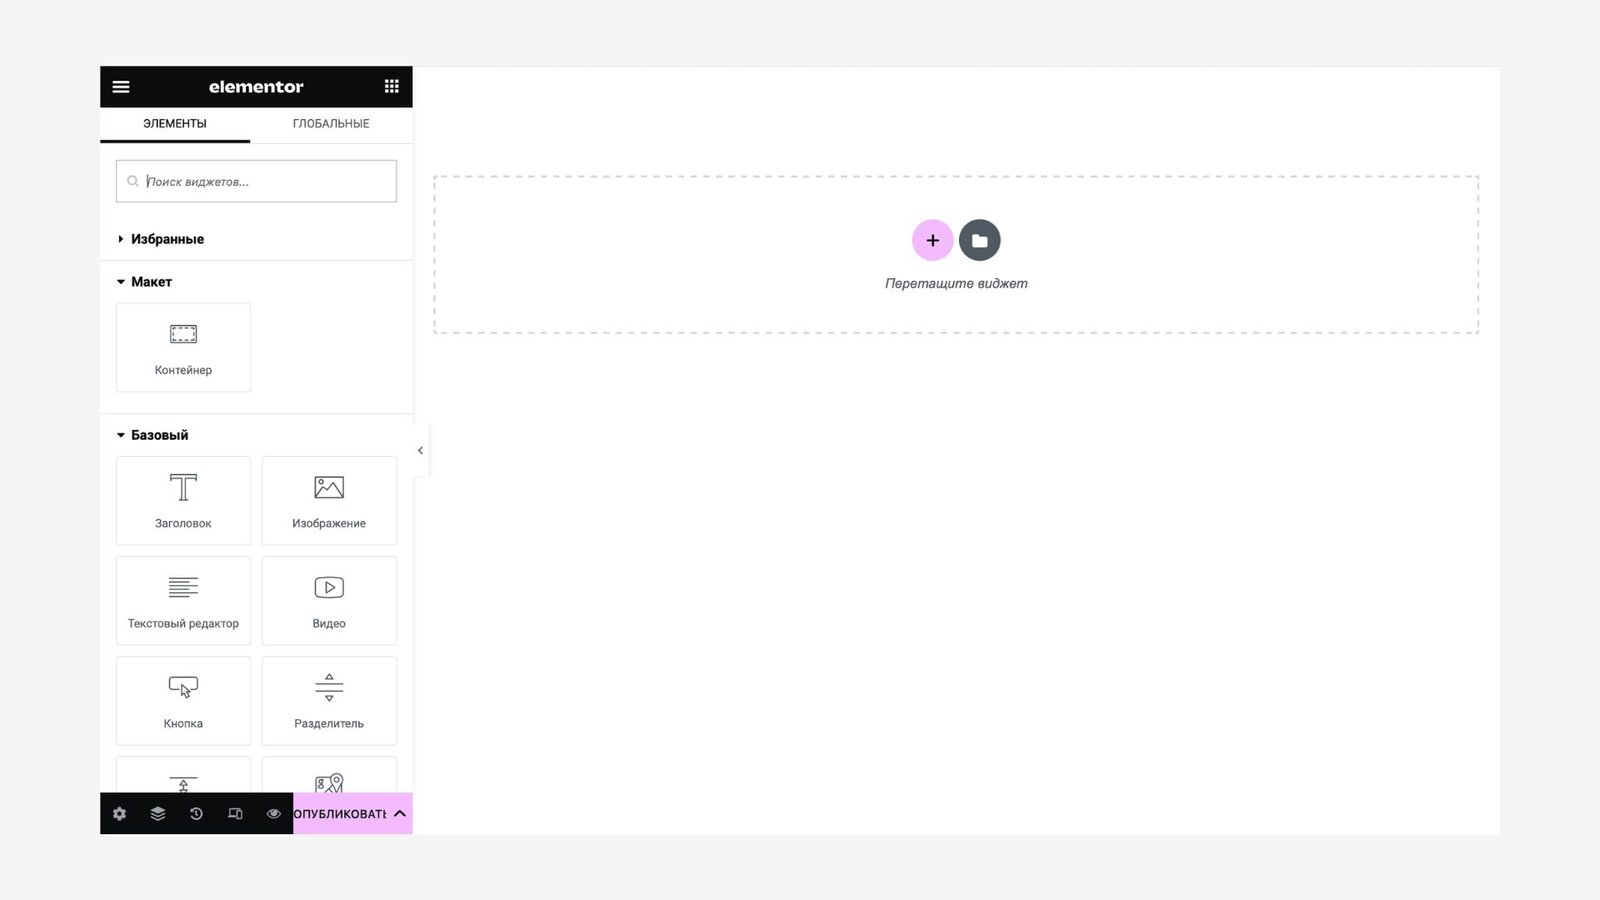Select the Заголовок widget
1600x900 pixels.
tap(183, 500)
